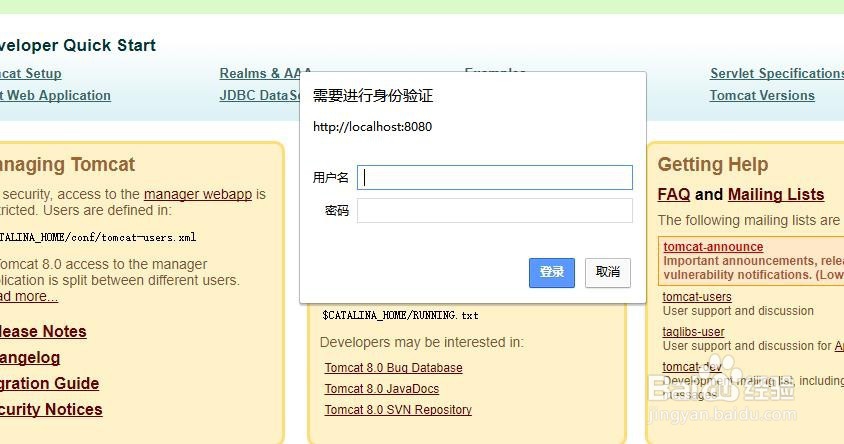Image resolution: width=844 pixels, height=444 pixels.
Task: Click the 需要进行身份验证 dialog title
Action: coord(373,96)
